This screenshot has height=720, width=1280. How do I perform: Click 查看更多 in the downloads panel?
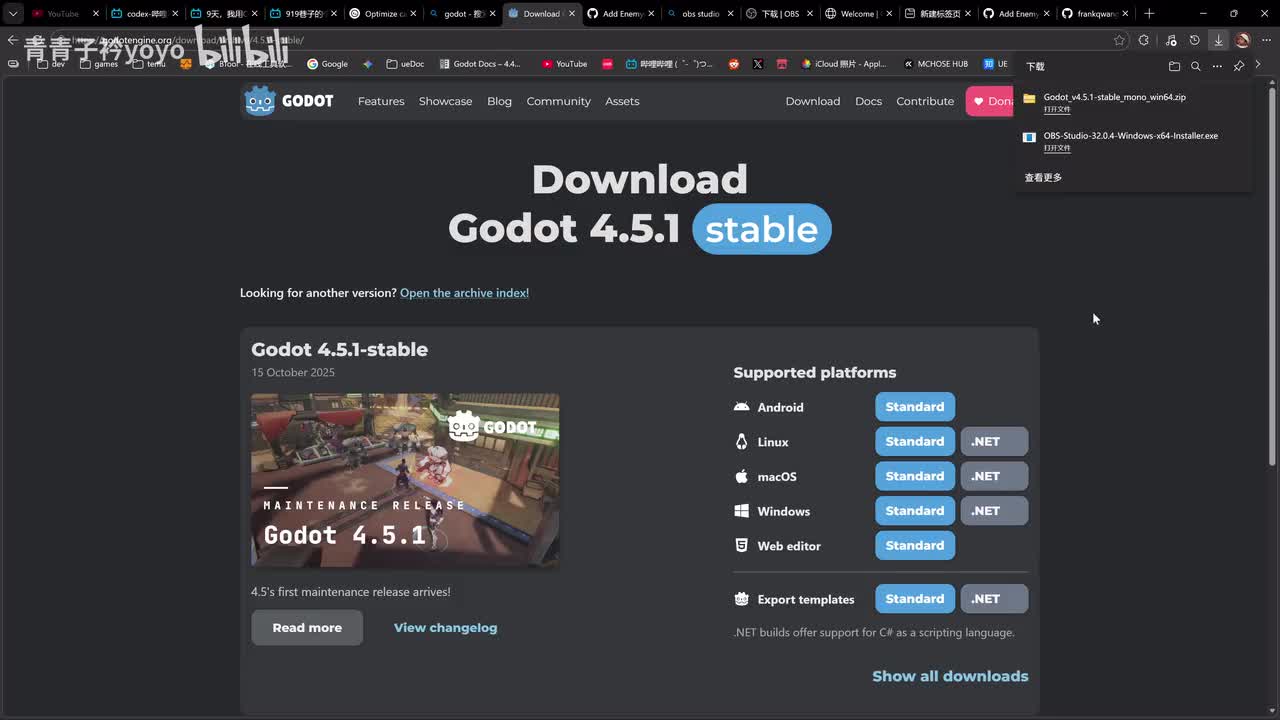click(1043, 178)
